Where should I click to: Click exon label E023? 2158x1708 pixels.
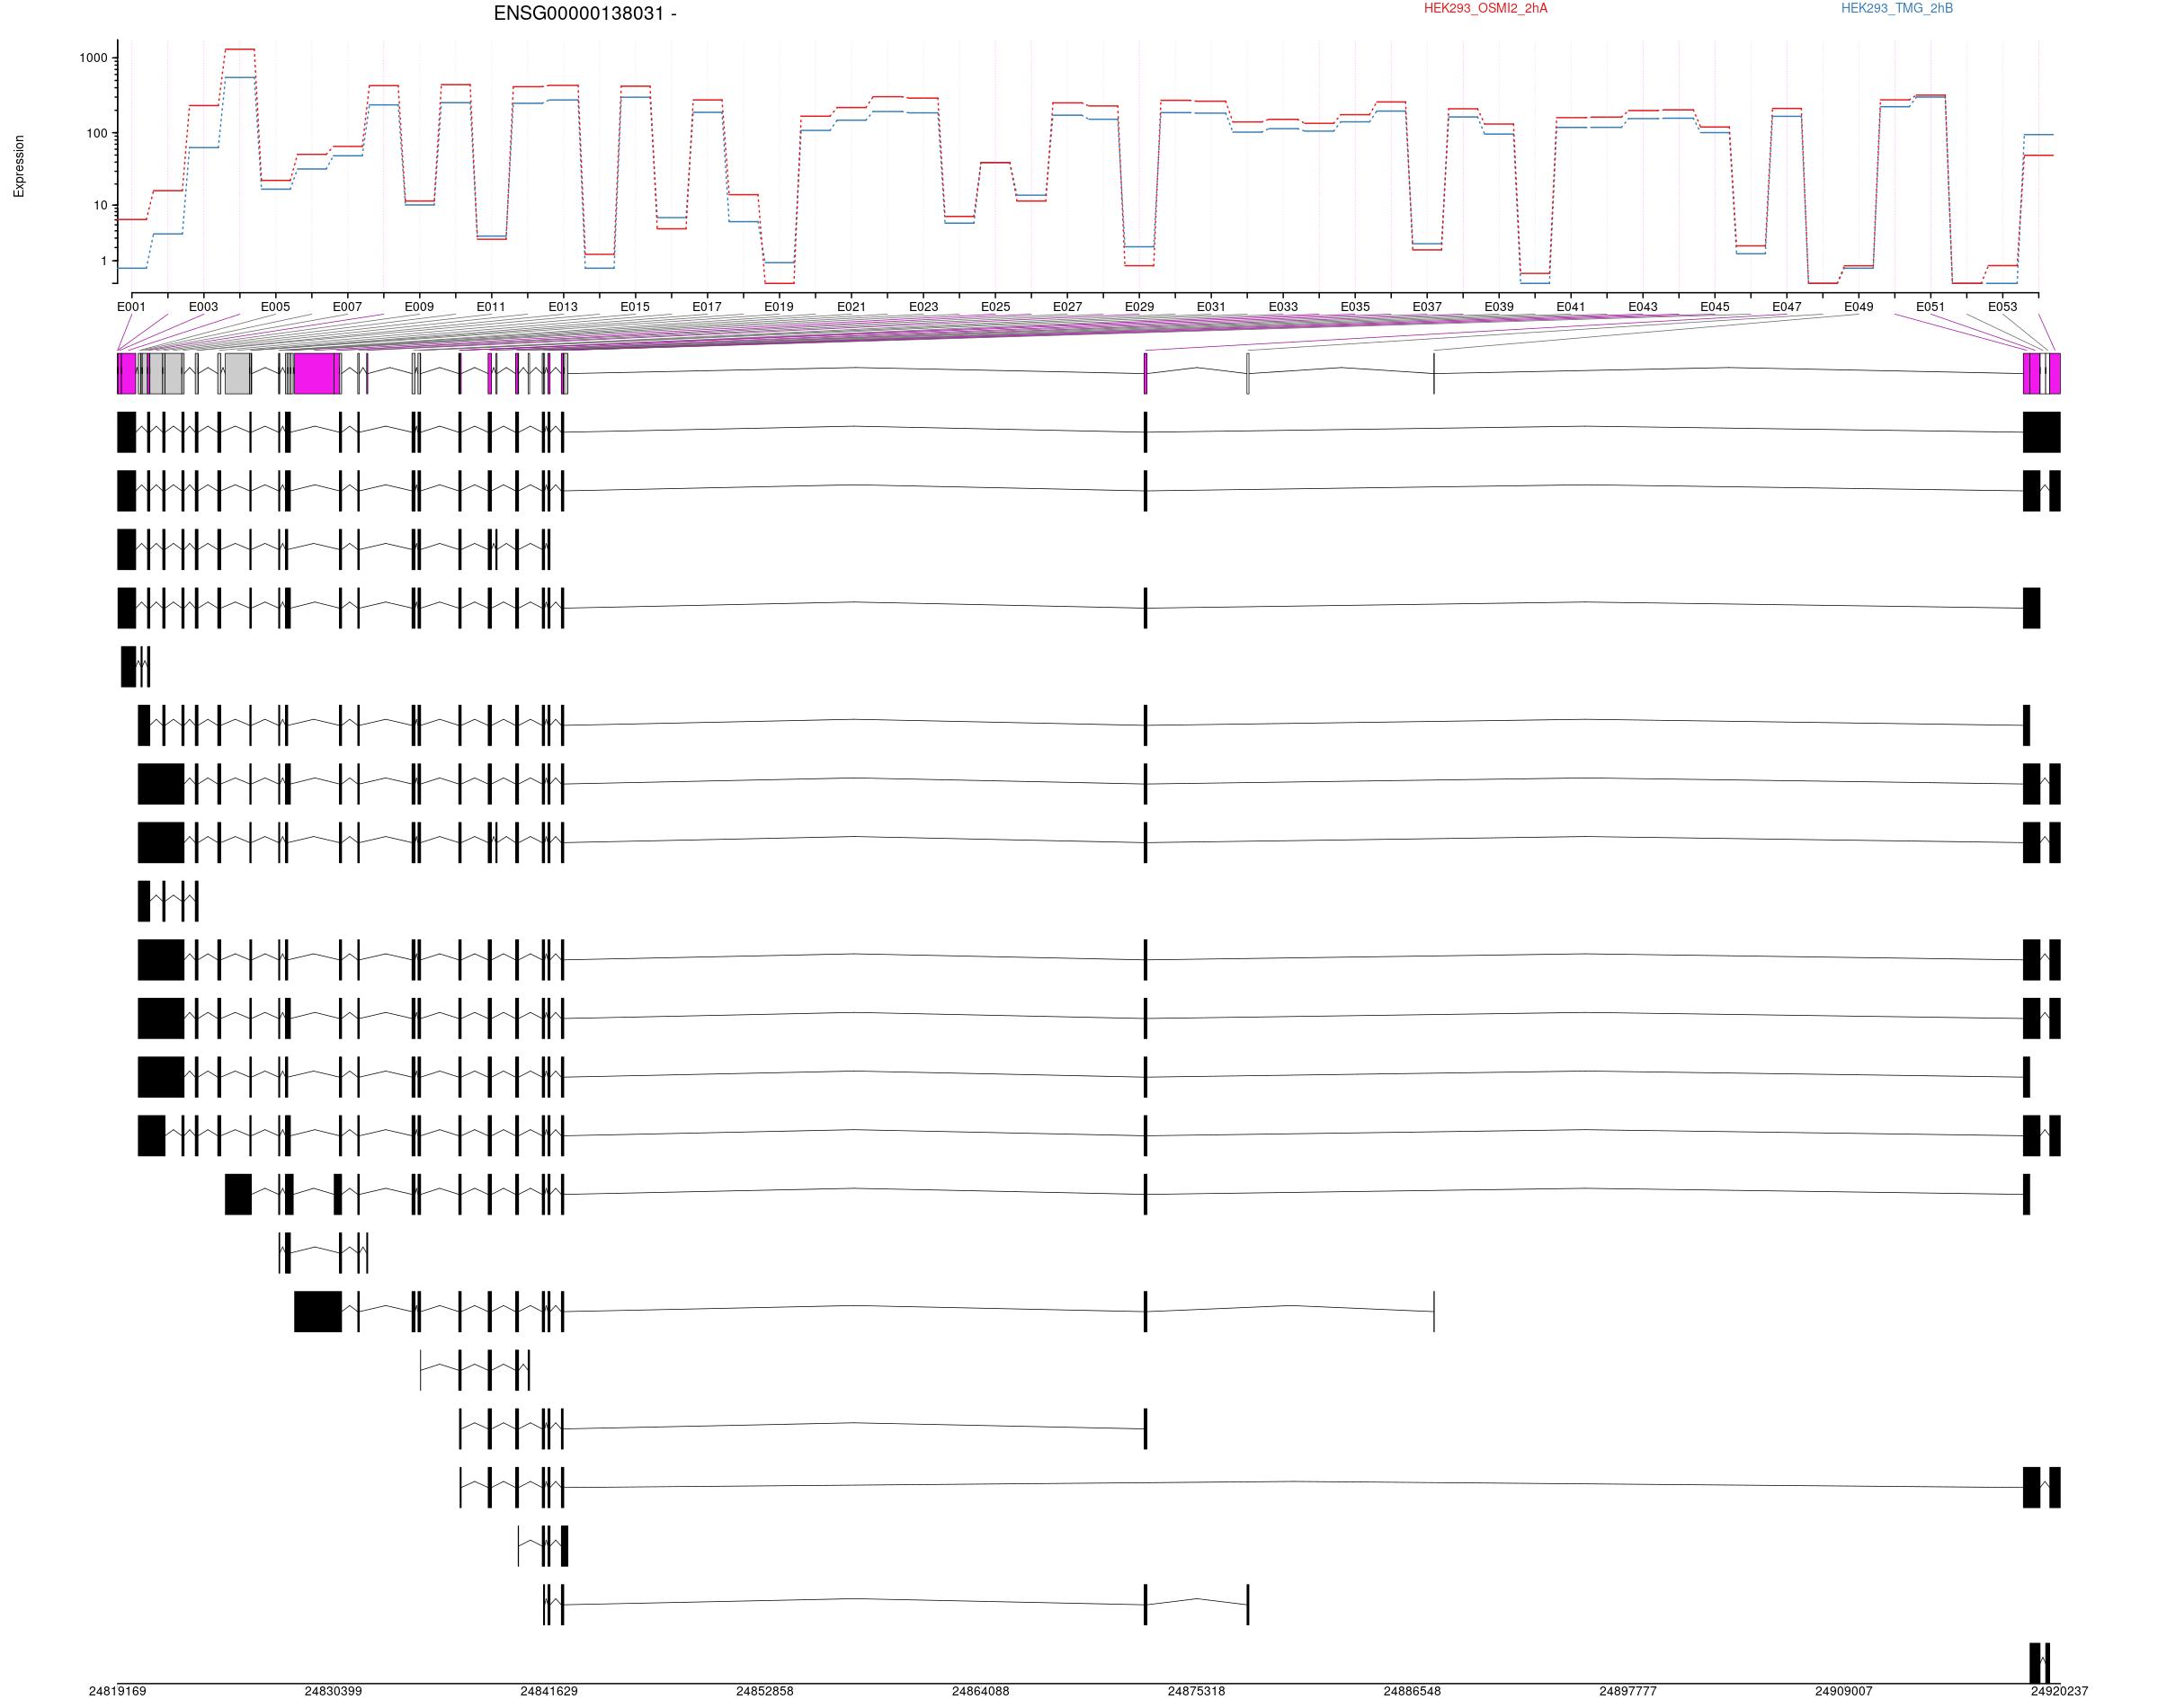923,307
